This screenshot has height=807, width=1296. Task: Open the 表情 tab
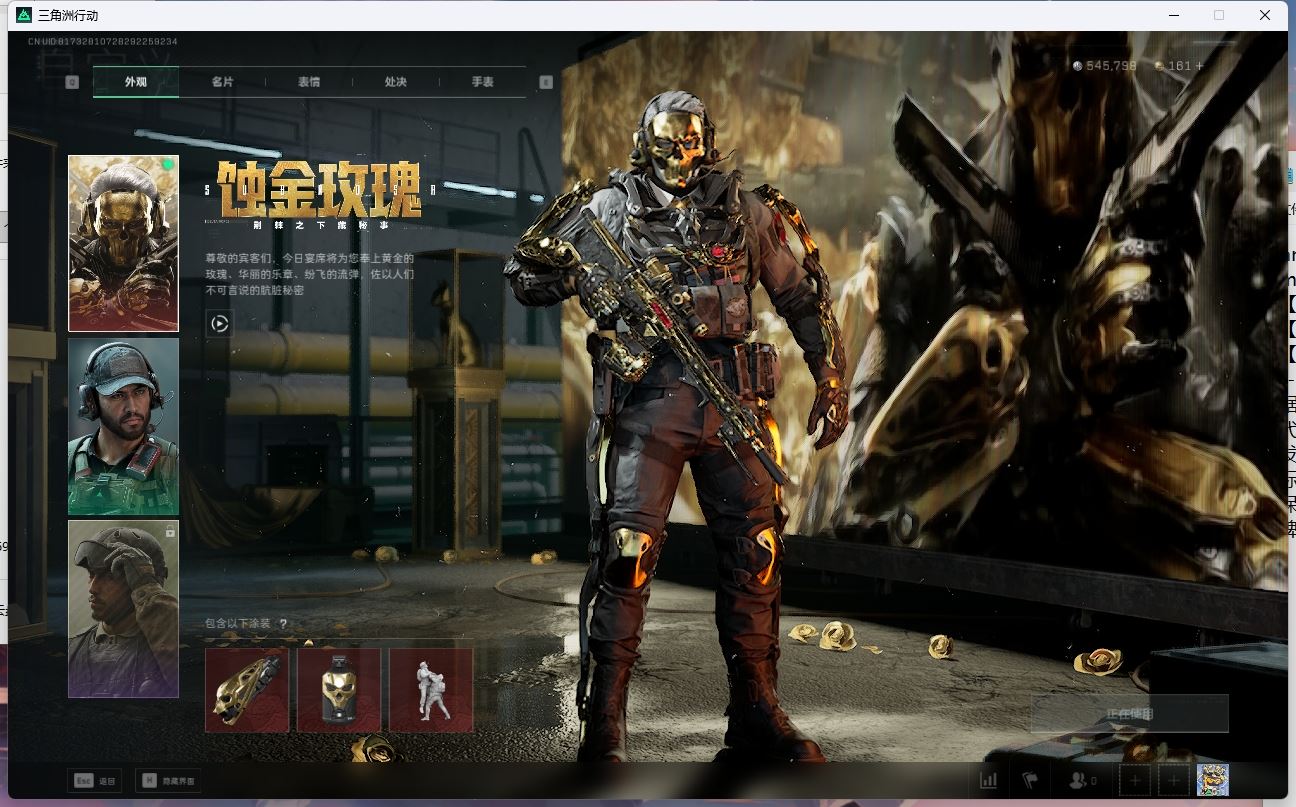pyautogui.click(x=309, y=82)
